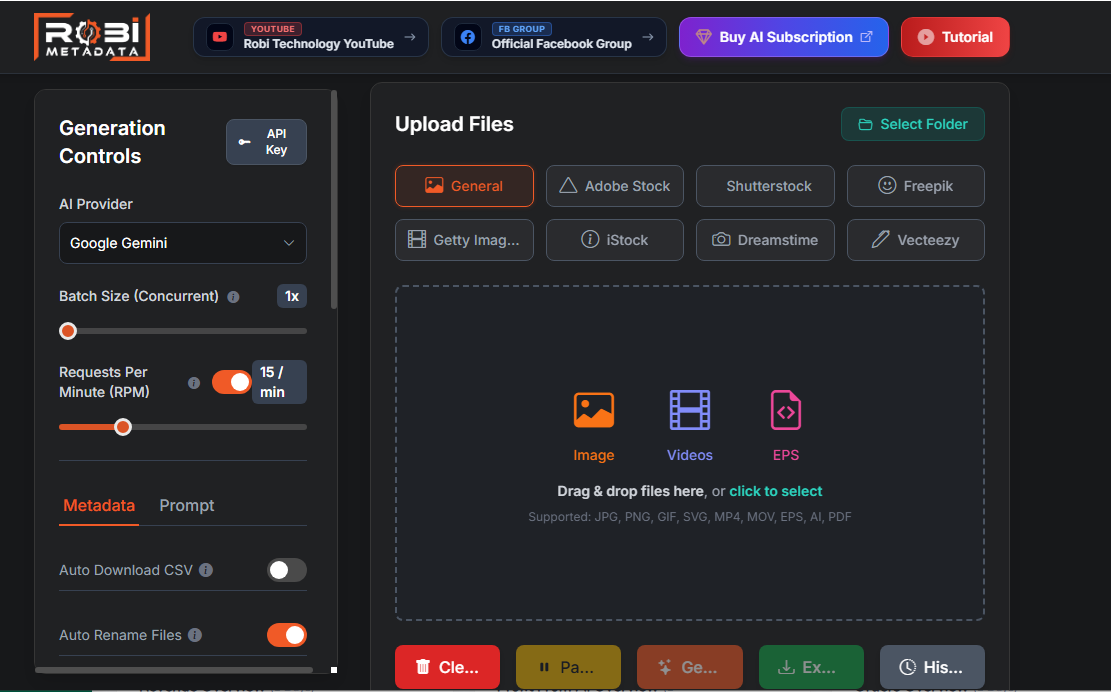
Task: Click the Videos film strip icon
Action: [x=689, y=410]
